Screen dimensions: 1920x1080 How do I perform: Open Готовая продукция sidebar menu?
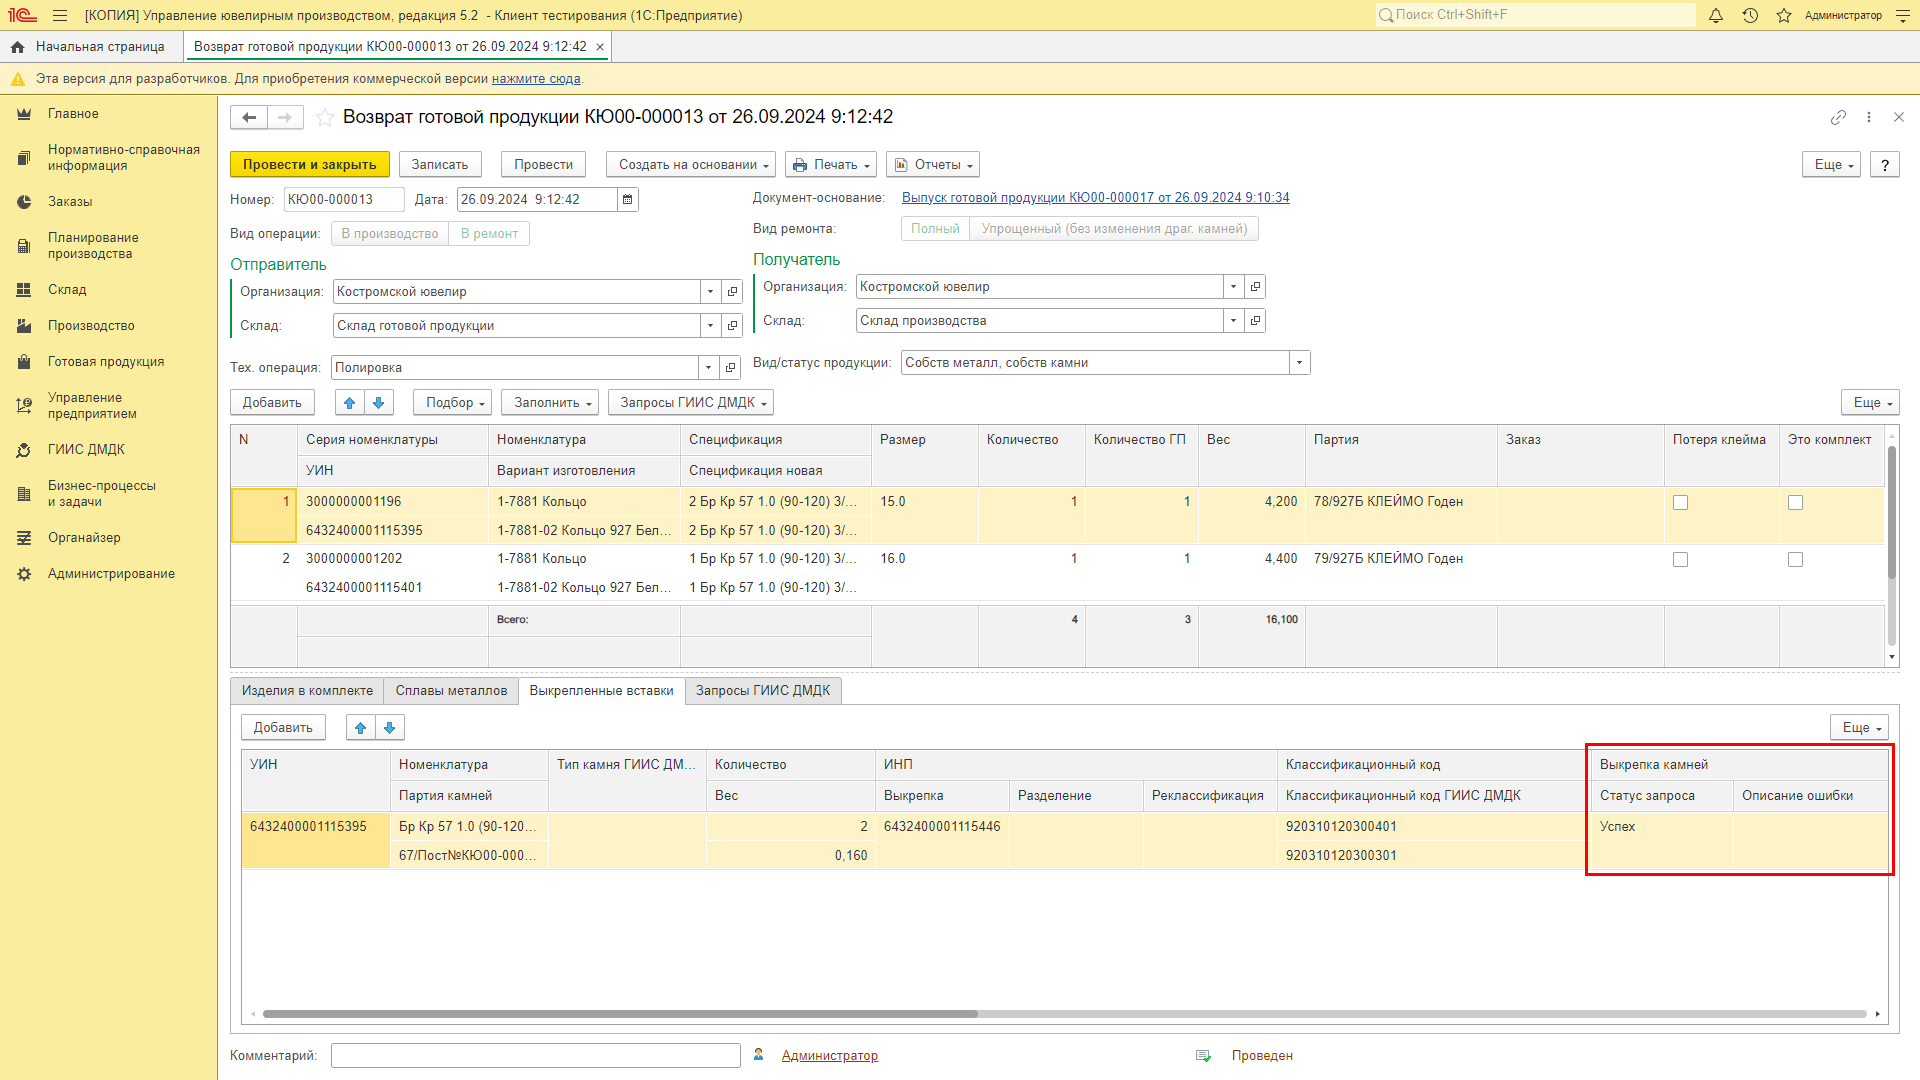click(106, 362)
